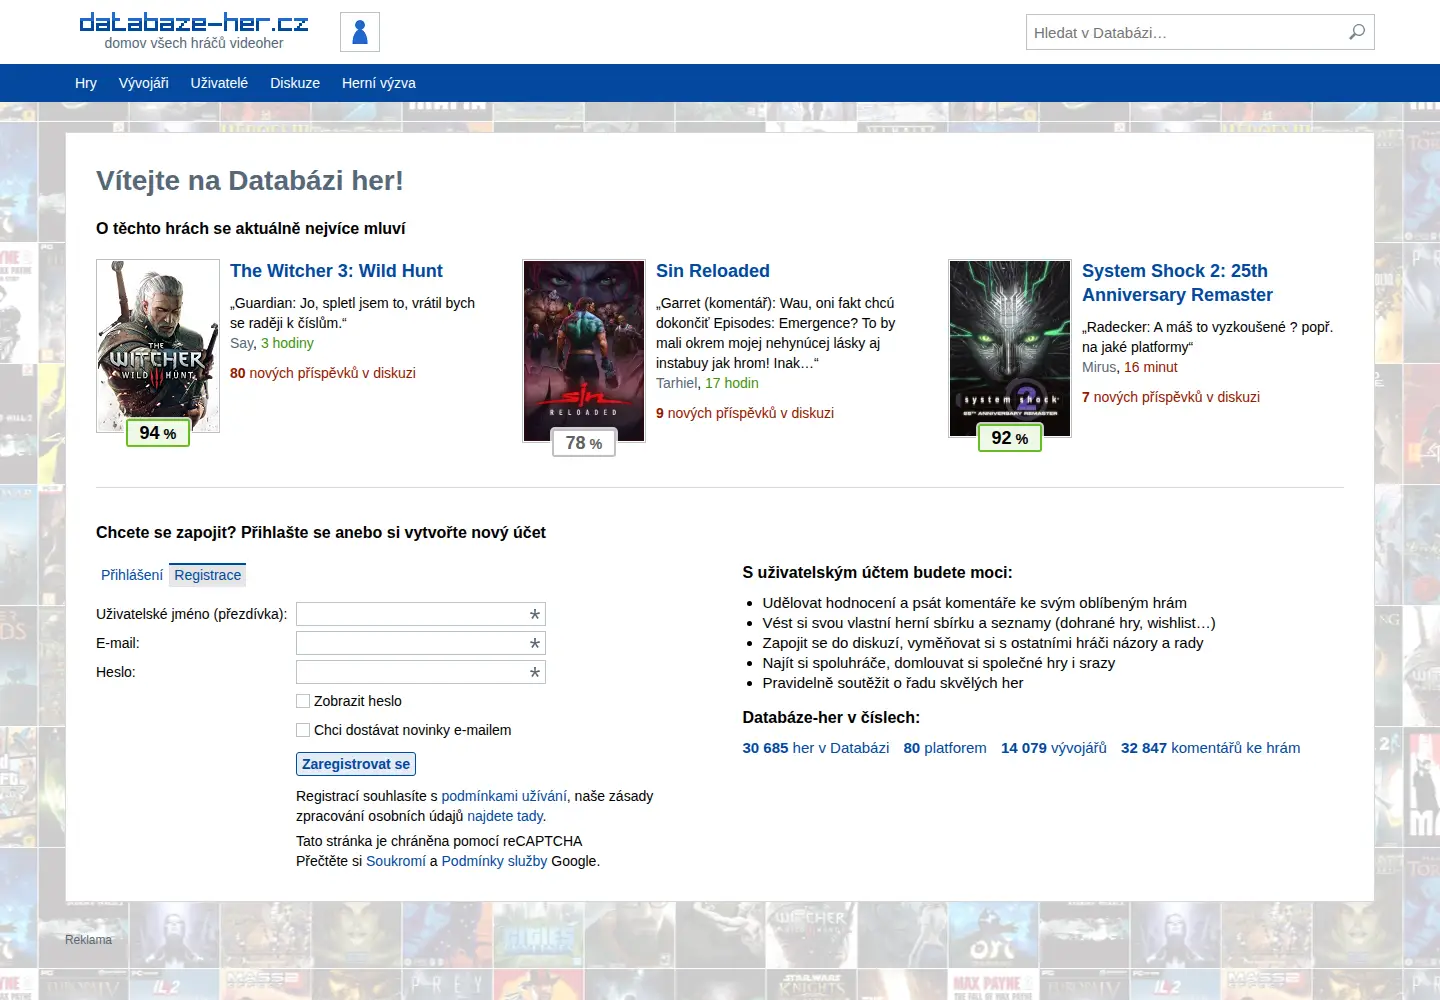The image size is (1440, 1000).
Task: Open the Vývojáři menu
Action: pos(144,83)
